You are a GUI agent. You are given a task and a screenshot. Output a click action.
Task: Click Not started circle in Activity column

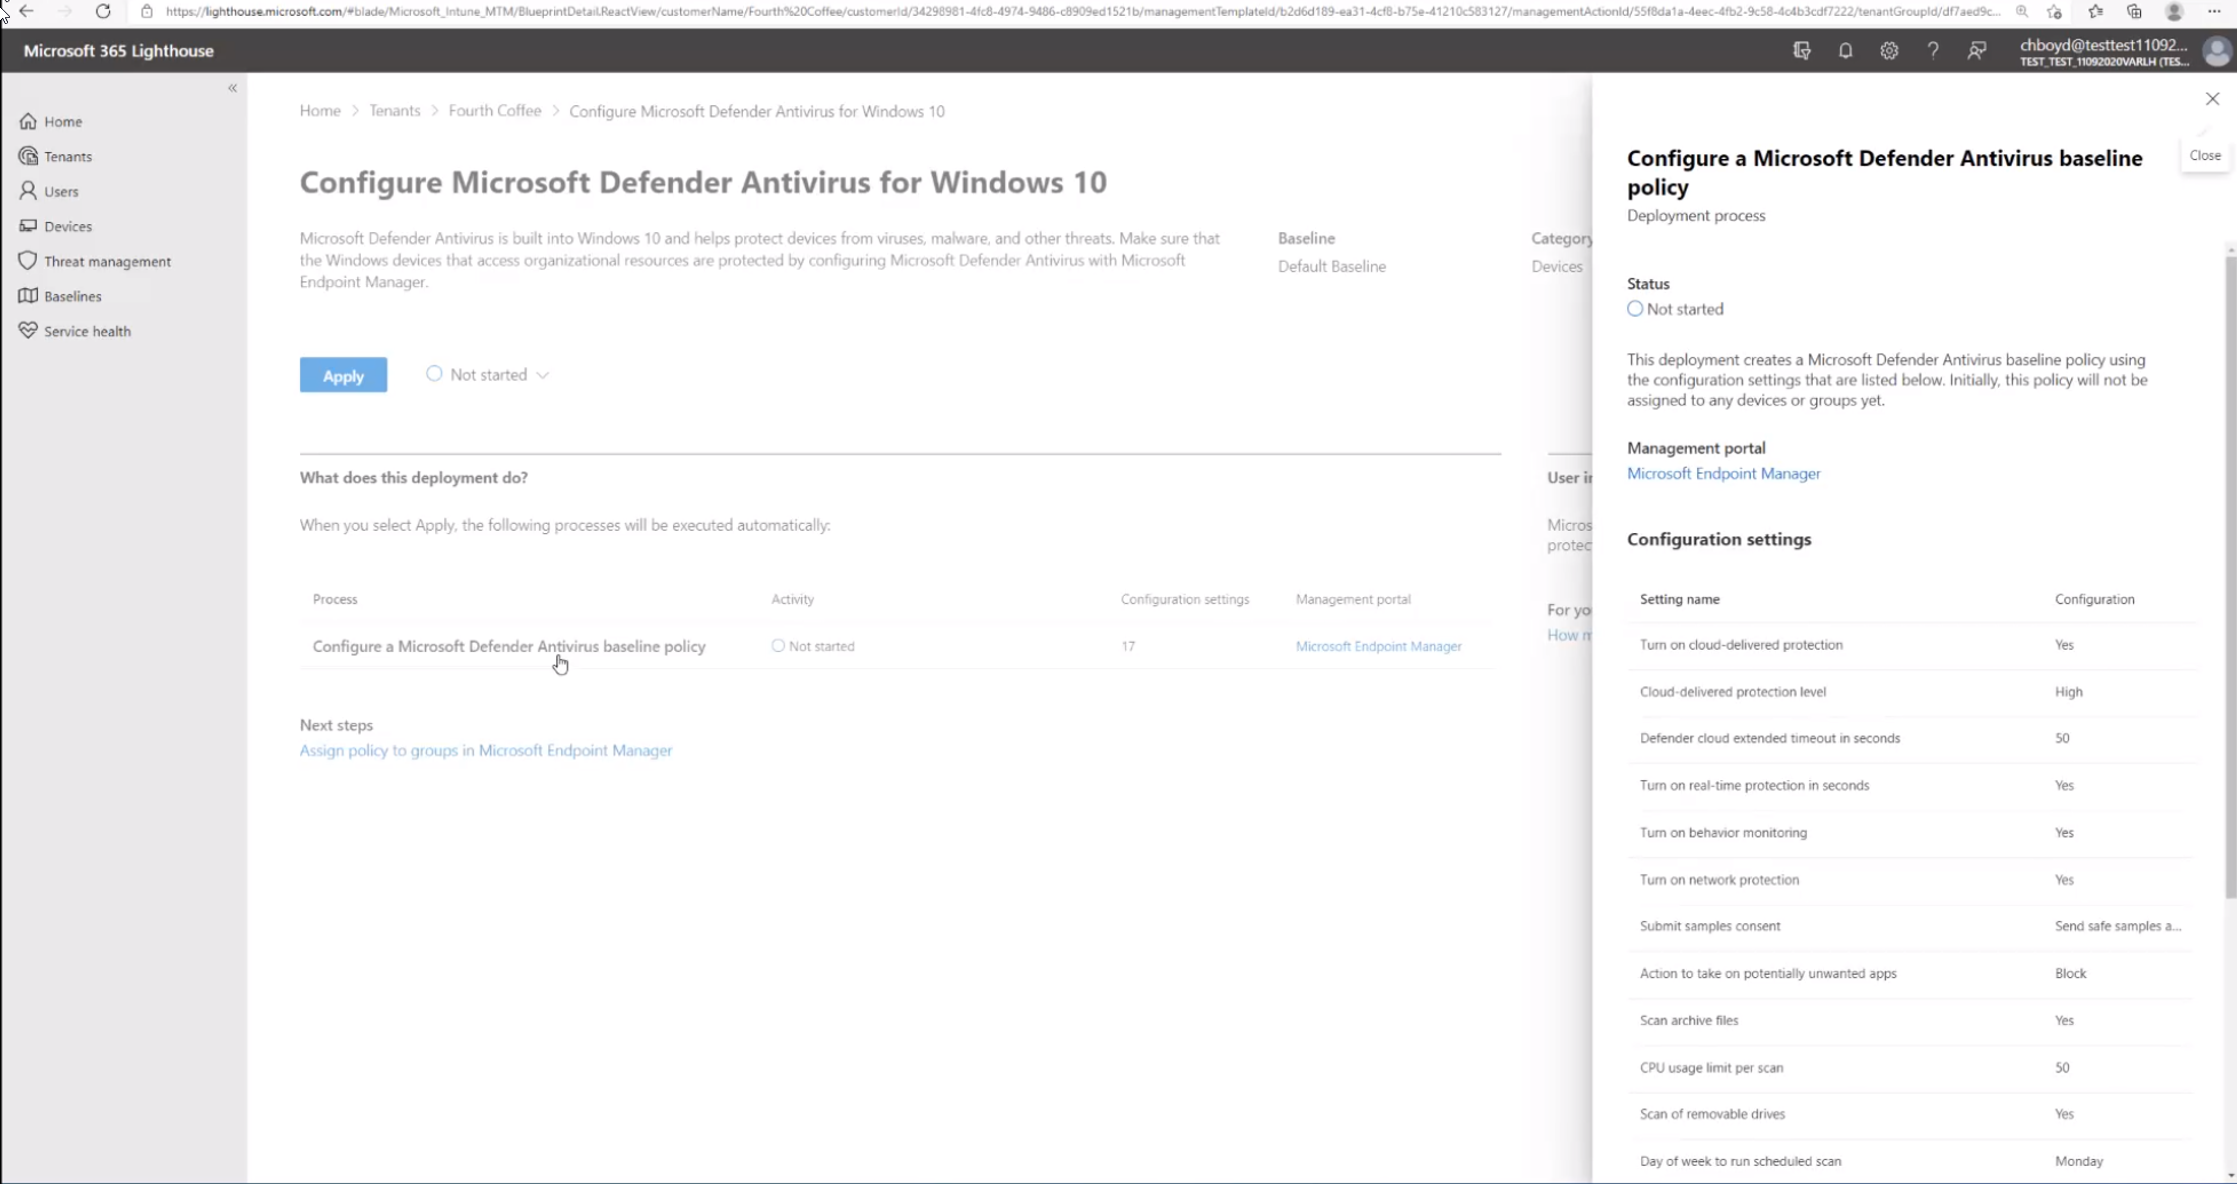pyautogui.click(x=778, y=646)
